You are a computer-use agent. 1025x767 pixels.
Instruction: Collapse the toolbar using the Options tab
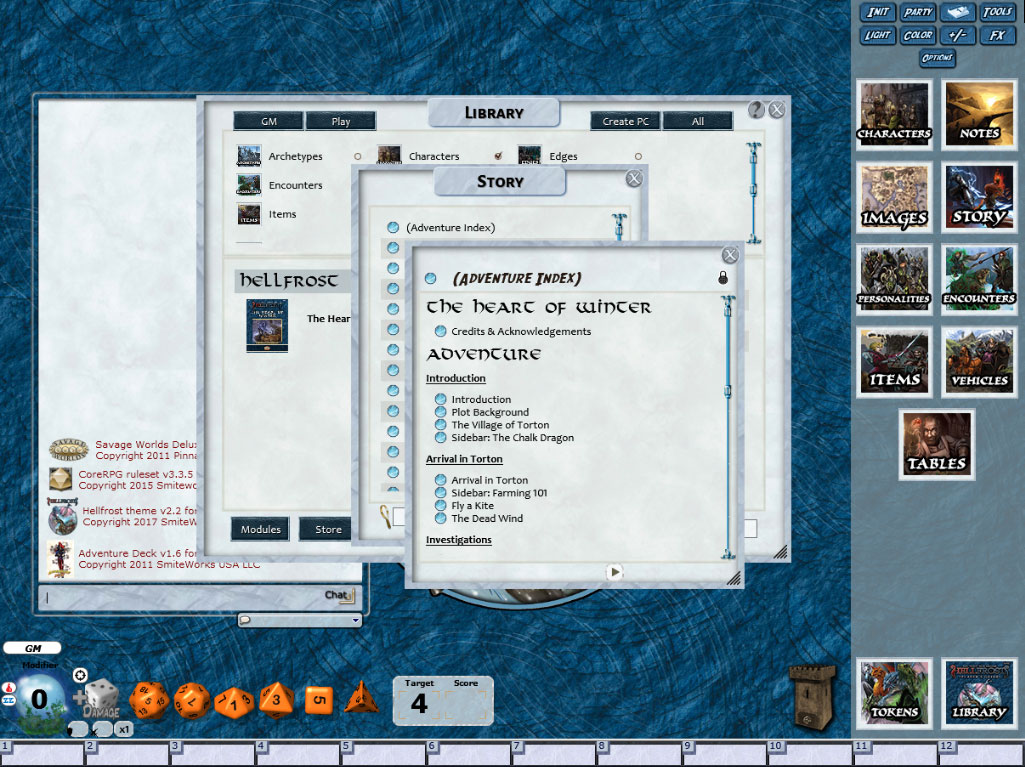pyautogui.click(x=938, y=58)
